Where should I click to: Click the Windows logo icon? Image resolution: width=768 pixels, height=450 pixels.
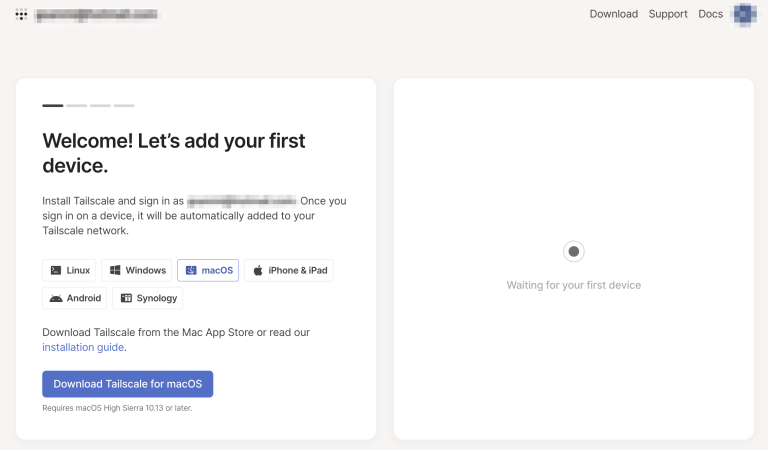[x=115, y=270]
